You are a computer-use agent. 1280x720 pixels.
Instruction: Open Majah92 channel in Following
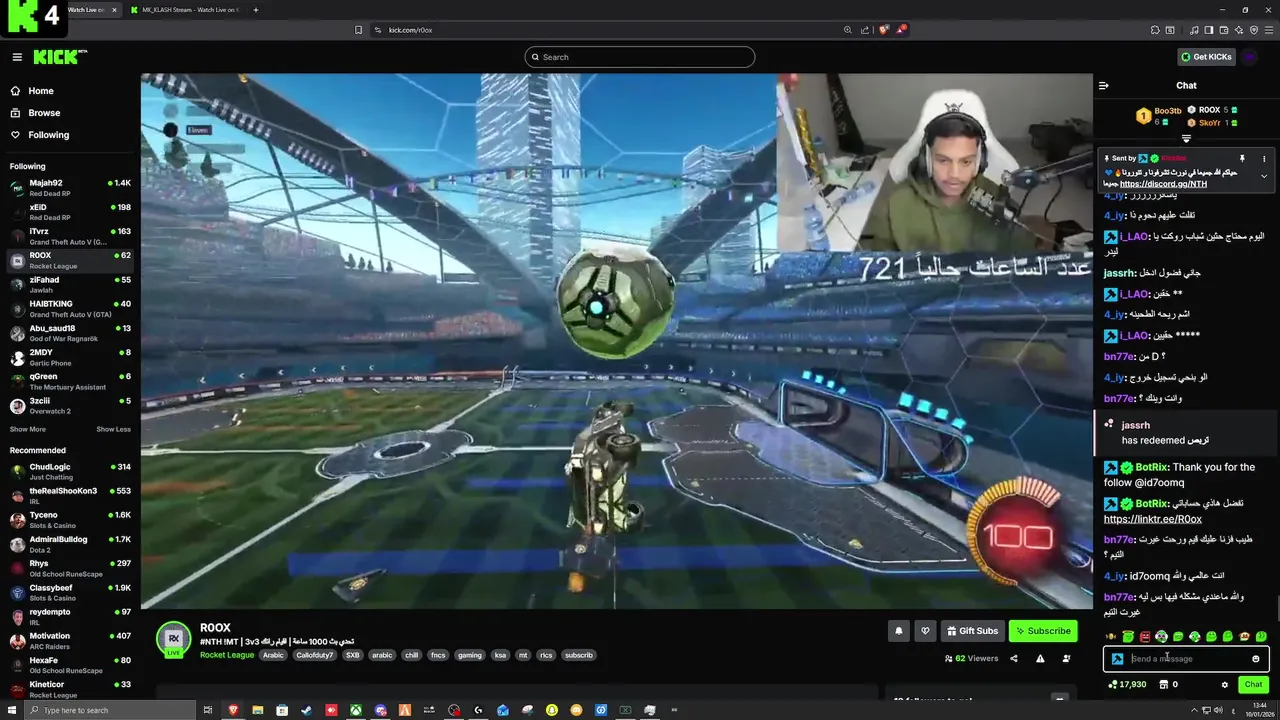[x=70, y=187]
